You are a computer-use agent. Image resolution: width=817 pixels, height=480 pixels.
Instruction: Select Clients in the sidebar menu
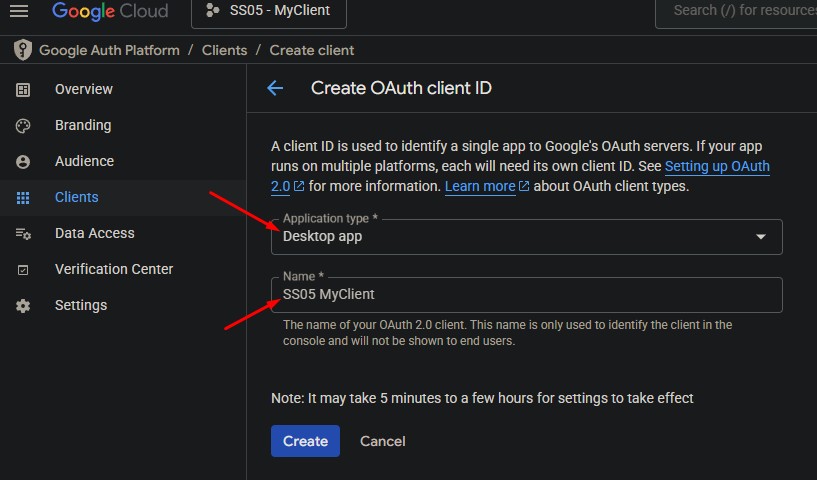point(76,197)
